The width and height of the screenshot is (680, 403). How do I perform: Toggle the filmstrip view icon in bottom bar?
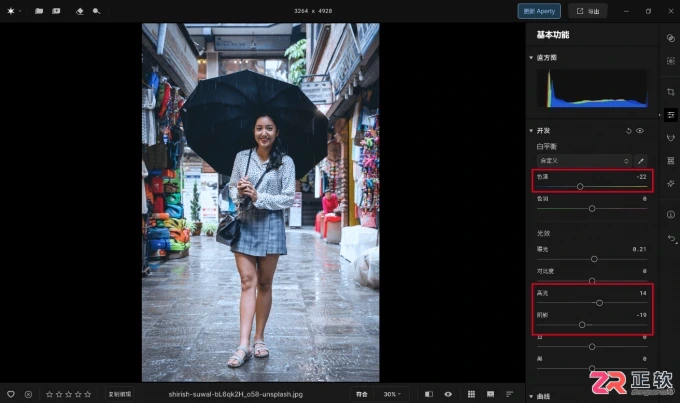(x=490, y=394)
